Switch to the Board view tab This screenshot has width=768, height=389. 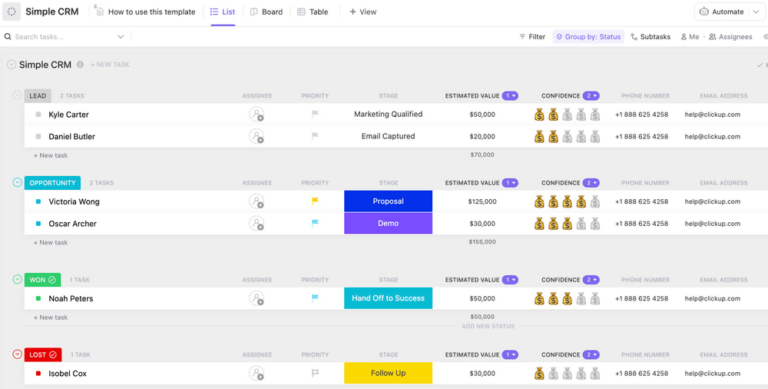click(x=266, y=12)
